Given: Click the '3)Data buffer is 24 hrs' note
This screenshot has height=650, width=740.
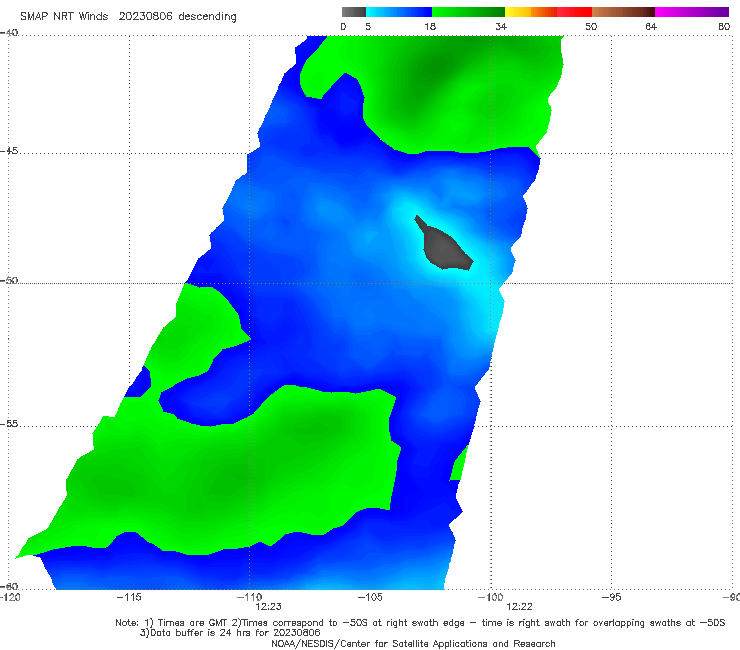Looking at the screenshot, I should pyautogui.click(x=230, y=633).
